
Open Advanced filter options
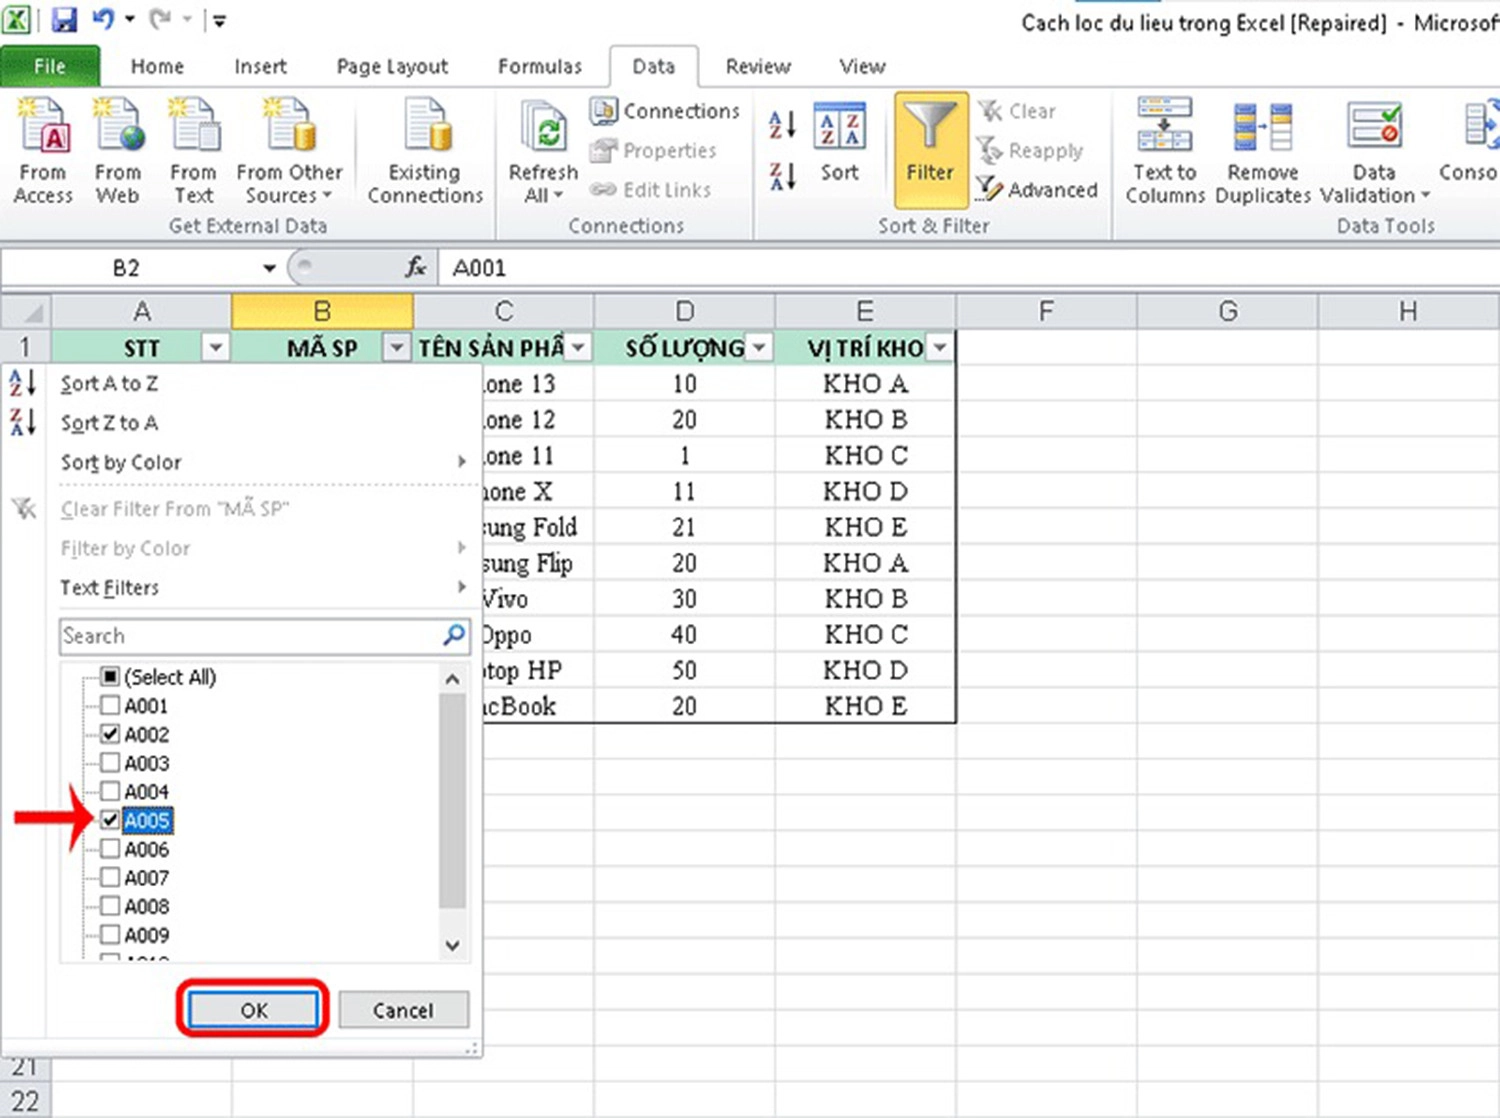click(x=1037, y=189)
